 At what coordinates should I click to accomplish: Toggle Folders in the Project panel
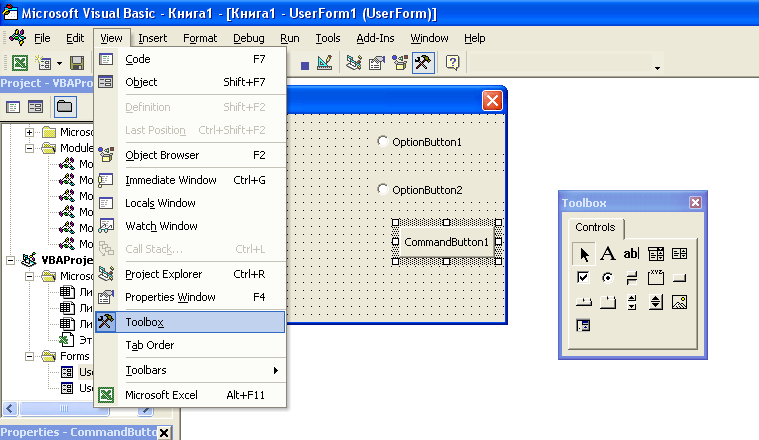[x=65, y=107]
